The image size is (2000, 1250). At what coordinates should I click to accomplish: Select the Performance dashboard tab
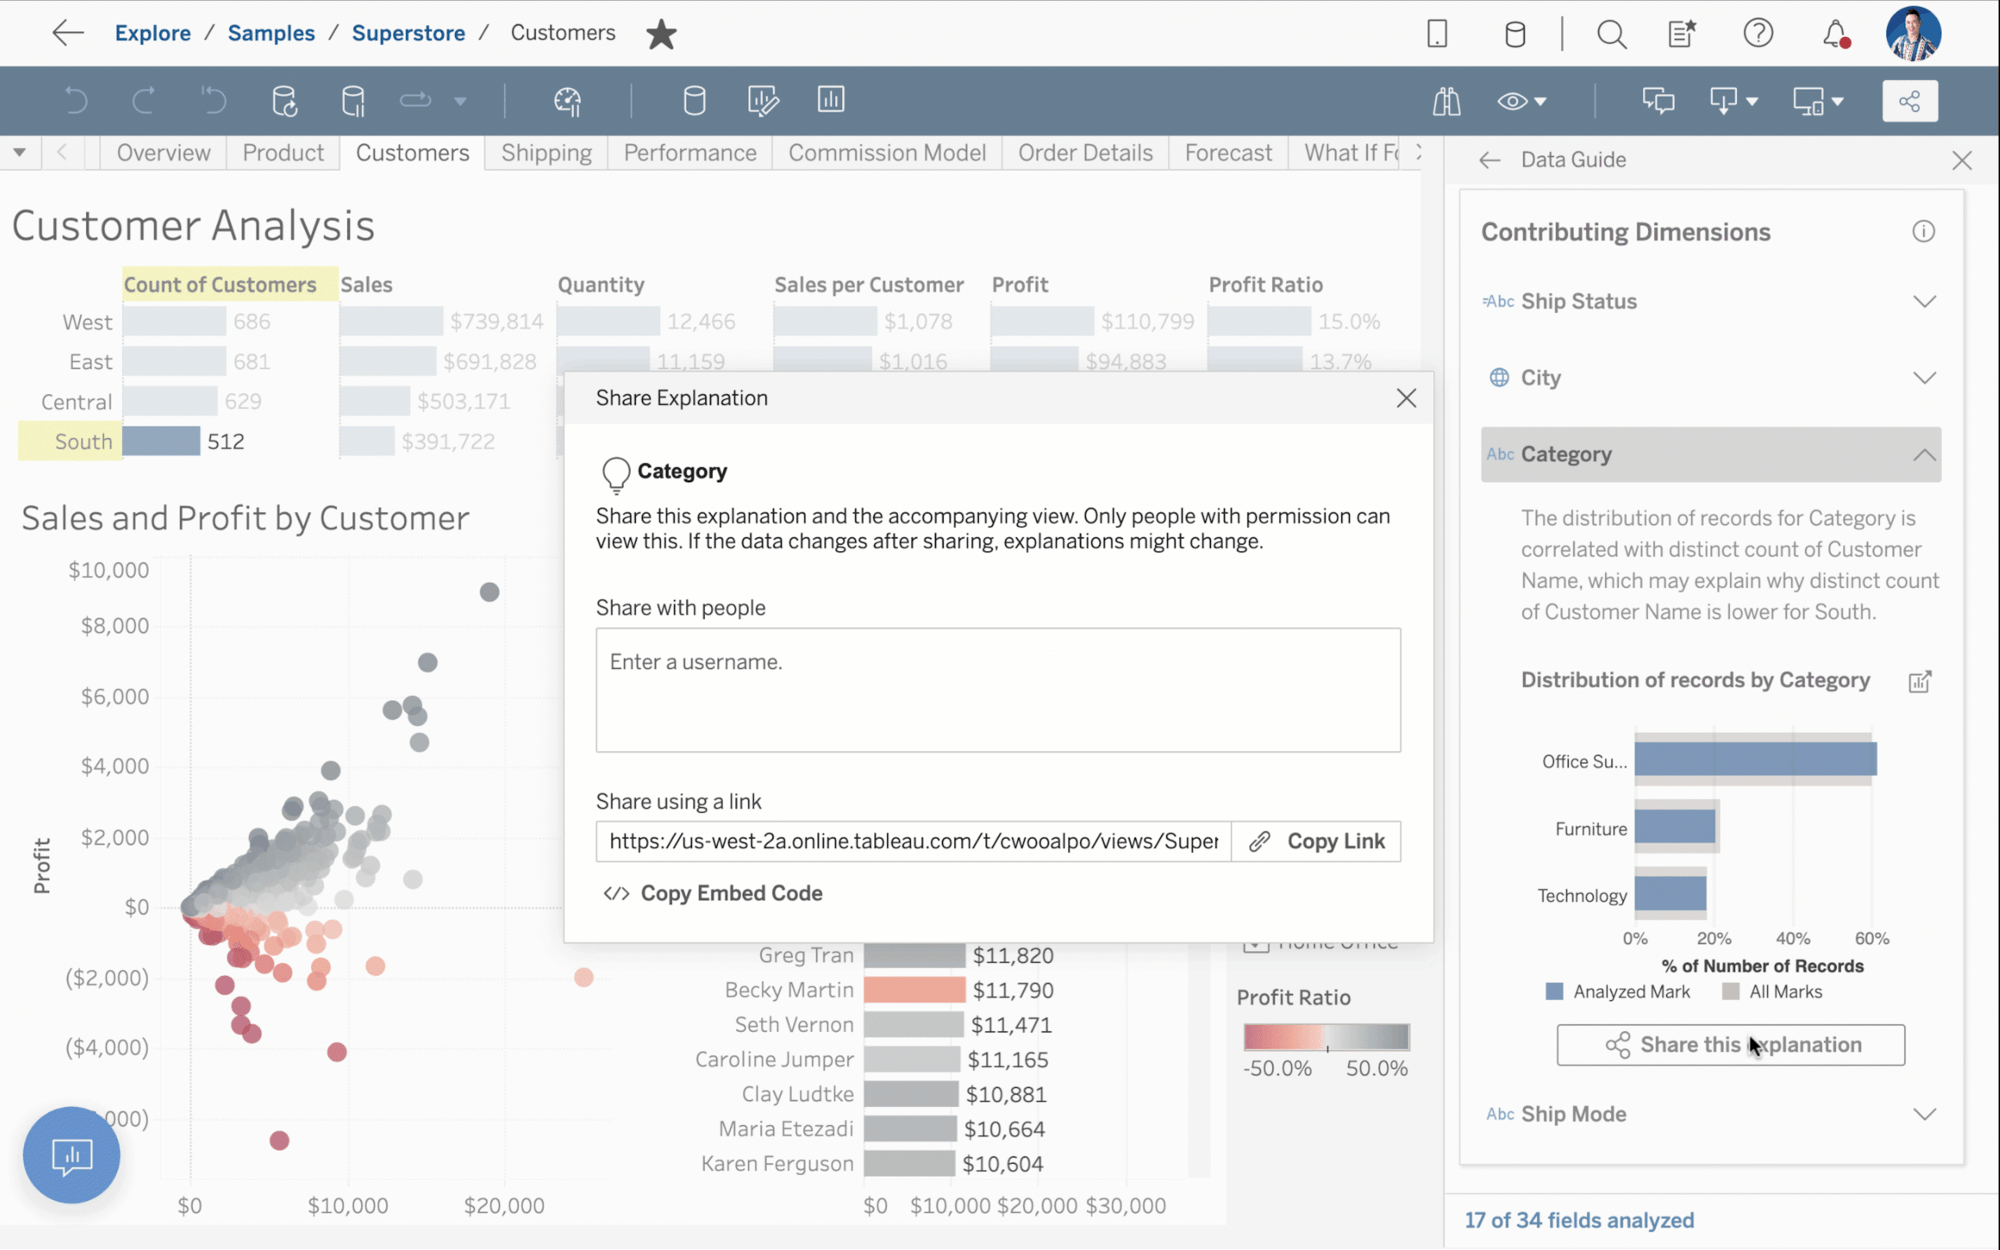tap(688, 153)
